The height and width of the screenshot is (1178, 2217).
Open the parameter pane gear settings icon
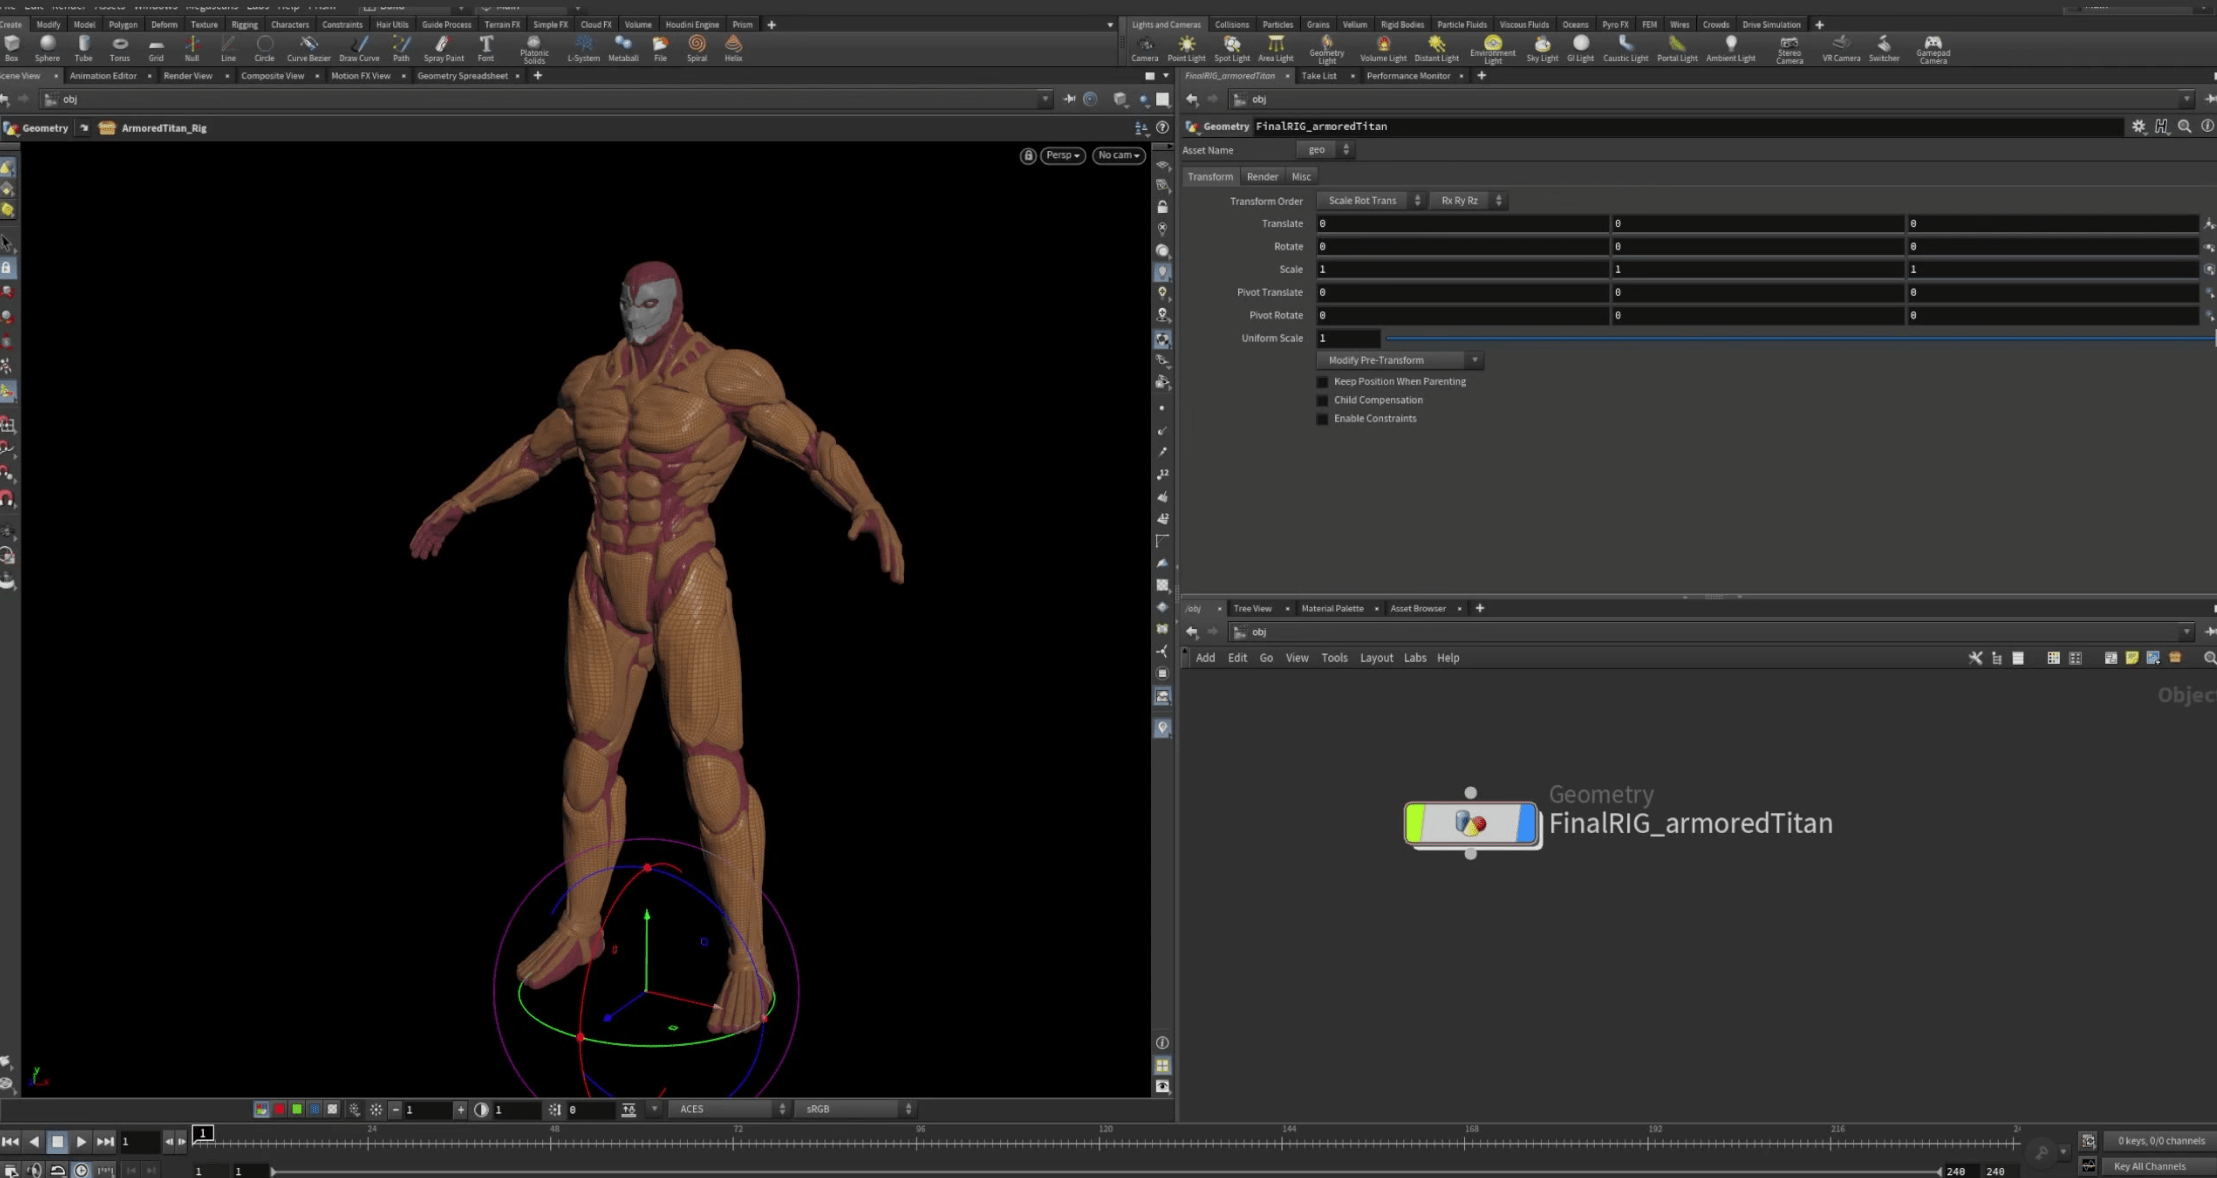coord(2138,126)
